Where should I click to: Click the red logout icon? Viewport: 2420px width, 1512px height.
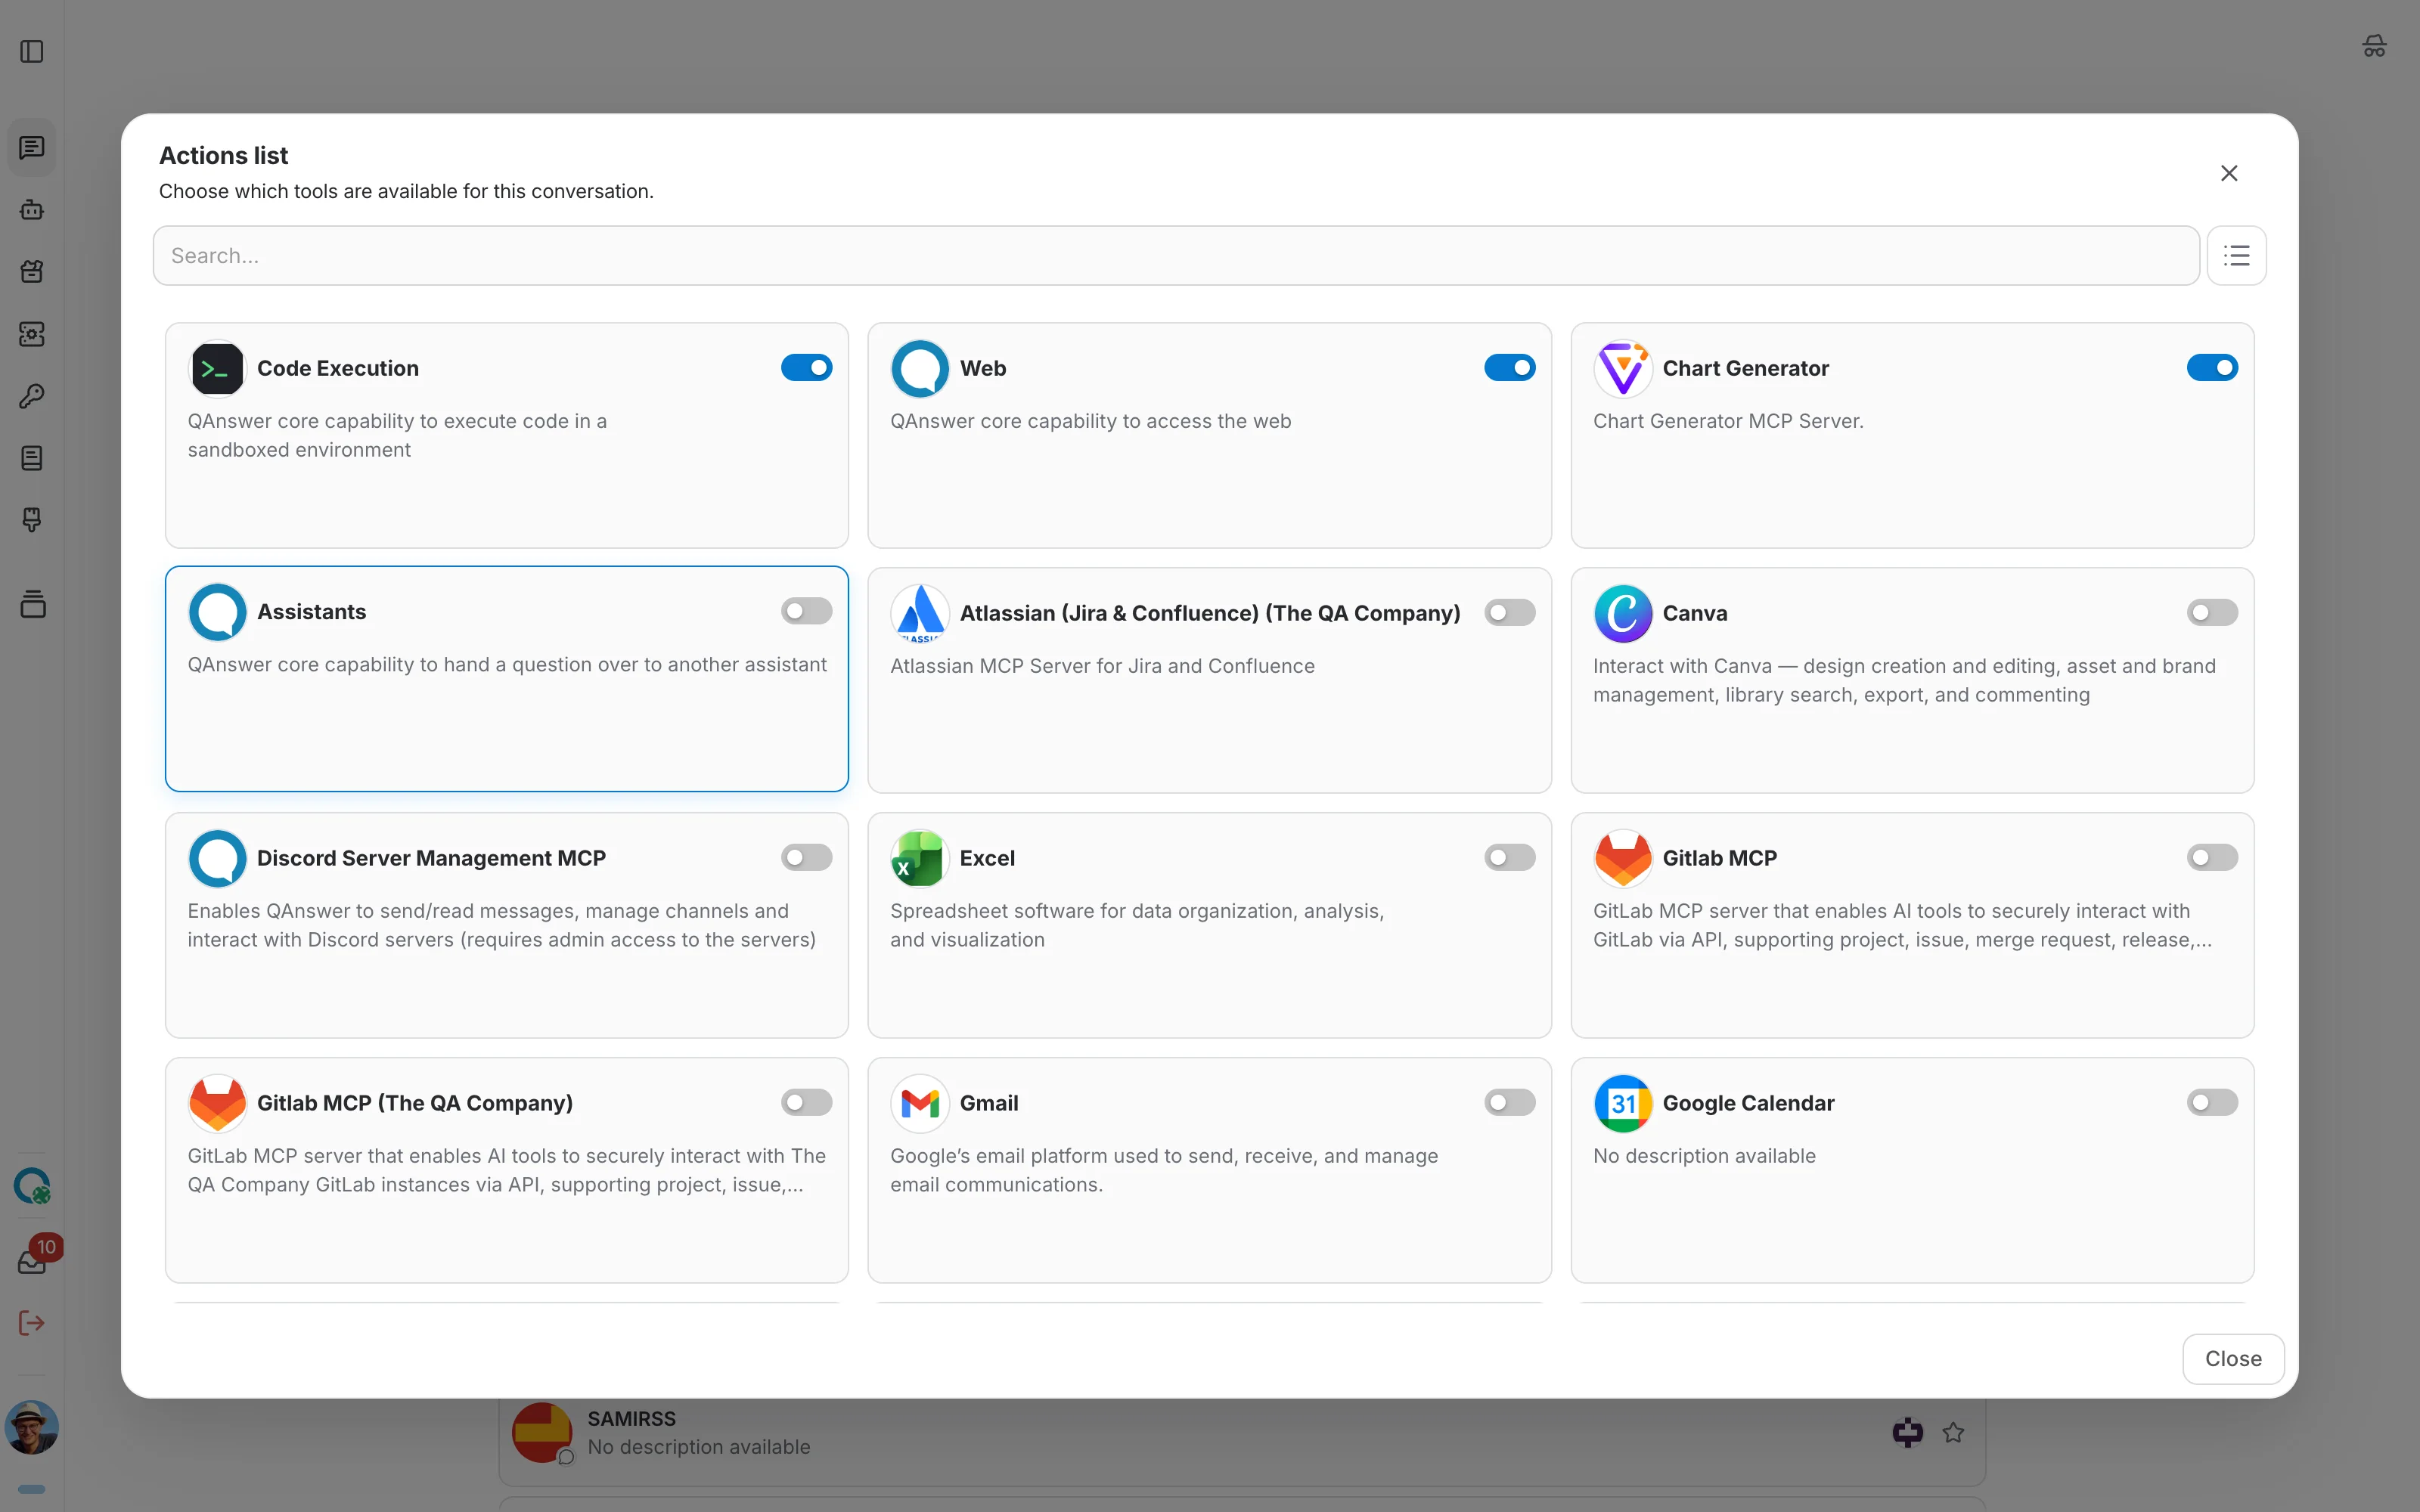pos(32,1323)
